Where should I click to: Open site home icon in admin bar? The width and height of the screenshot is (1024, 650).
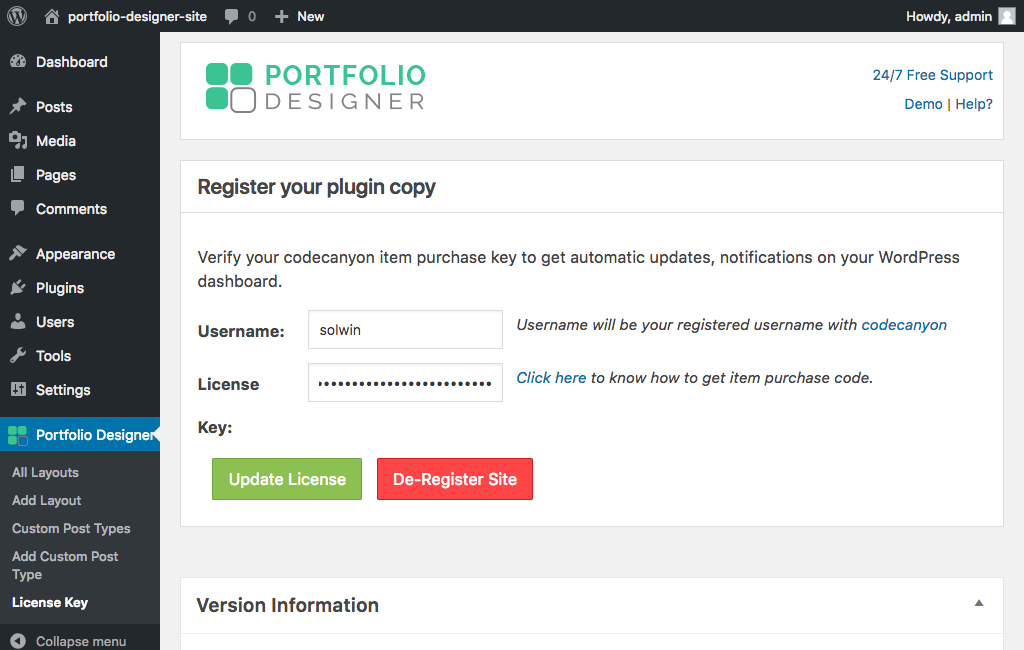[52, 16]
